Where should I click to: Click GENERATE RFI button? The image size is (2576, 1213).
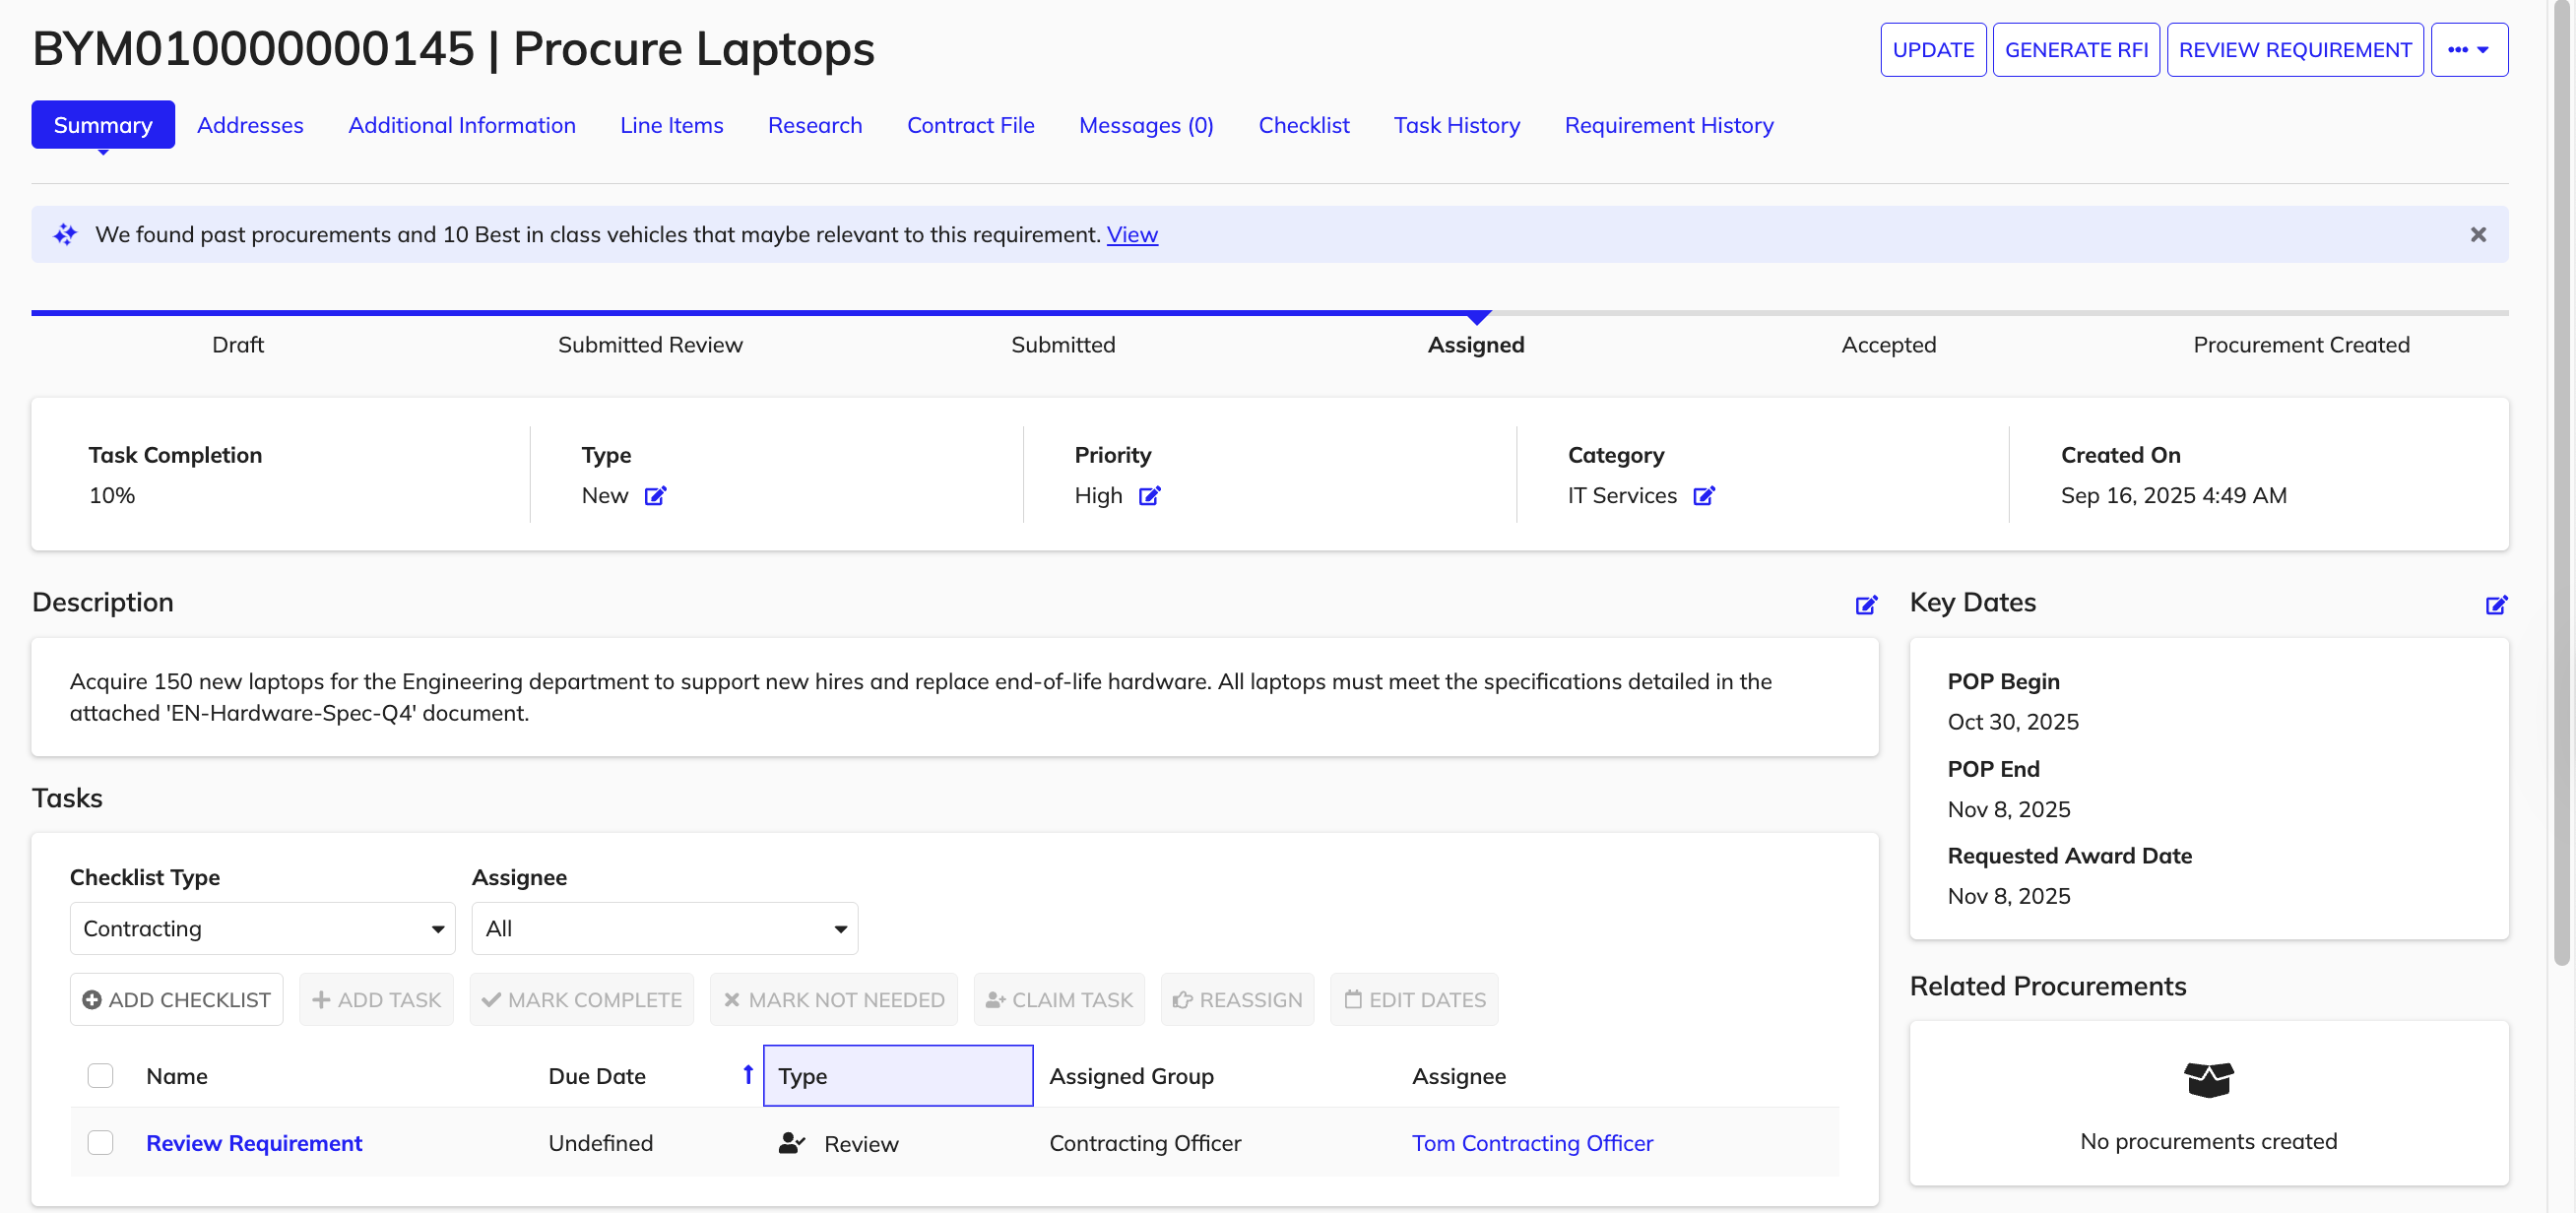click(x=2075, y=50)
